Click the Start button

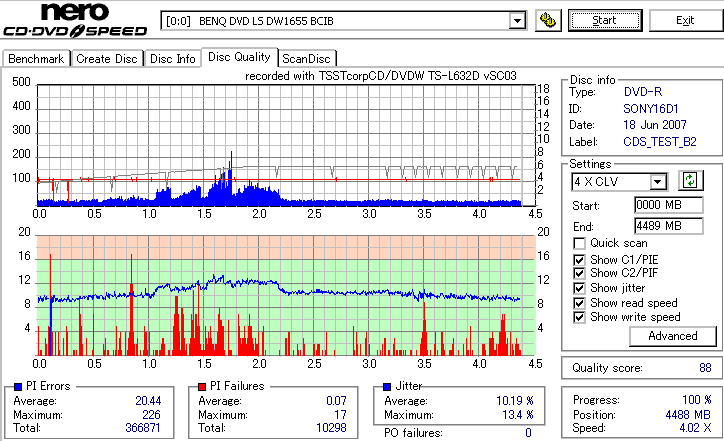click(605, 21)
